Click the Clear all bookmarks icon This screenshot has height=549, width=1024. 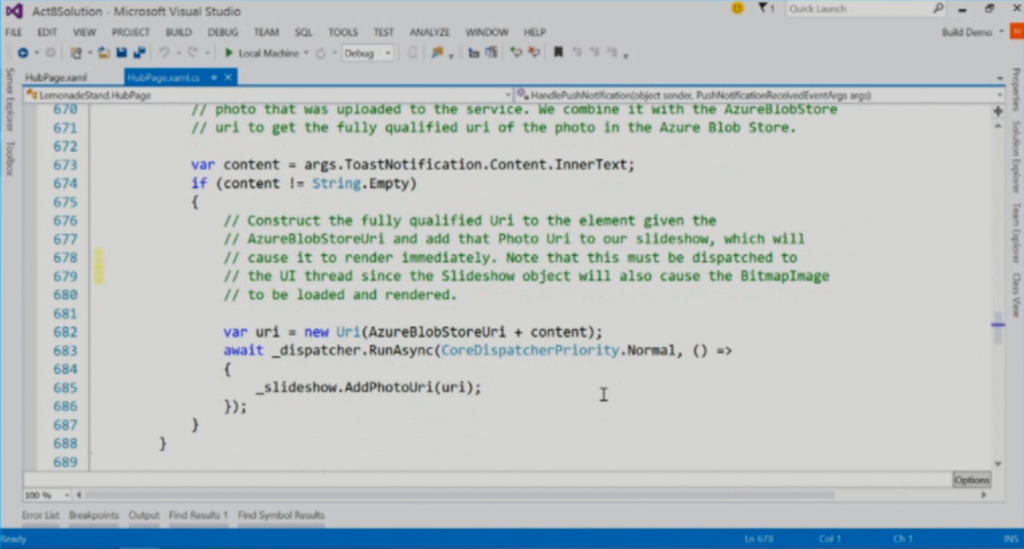click(612, 53)
